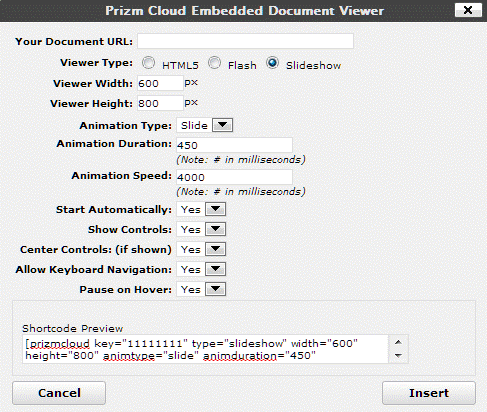The image size is (487, 412).
Task: Open the Center Controls dropdown
Action: coord(201,249)
